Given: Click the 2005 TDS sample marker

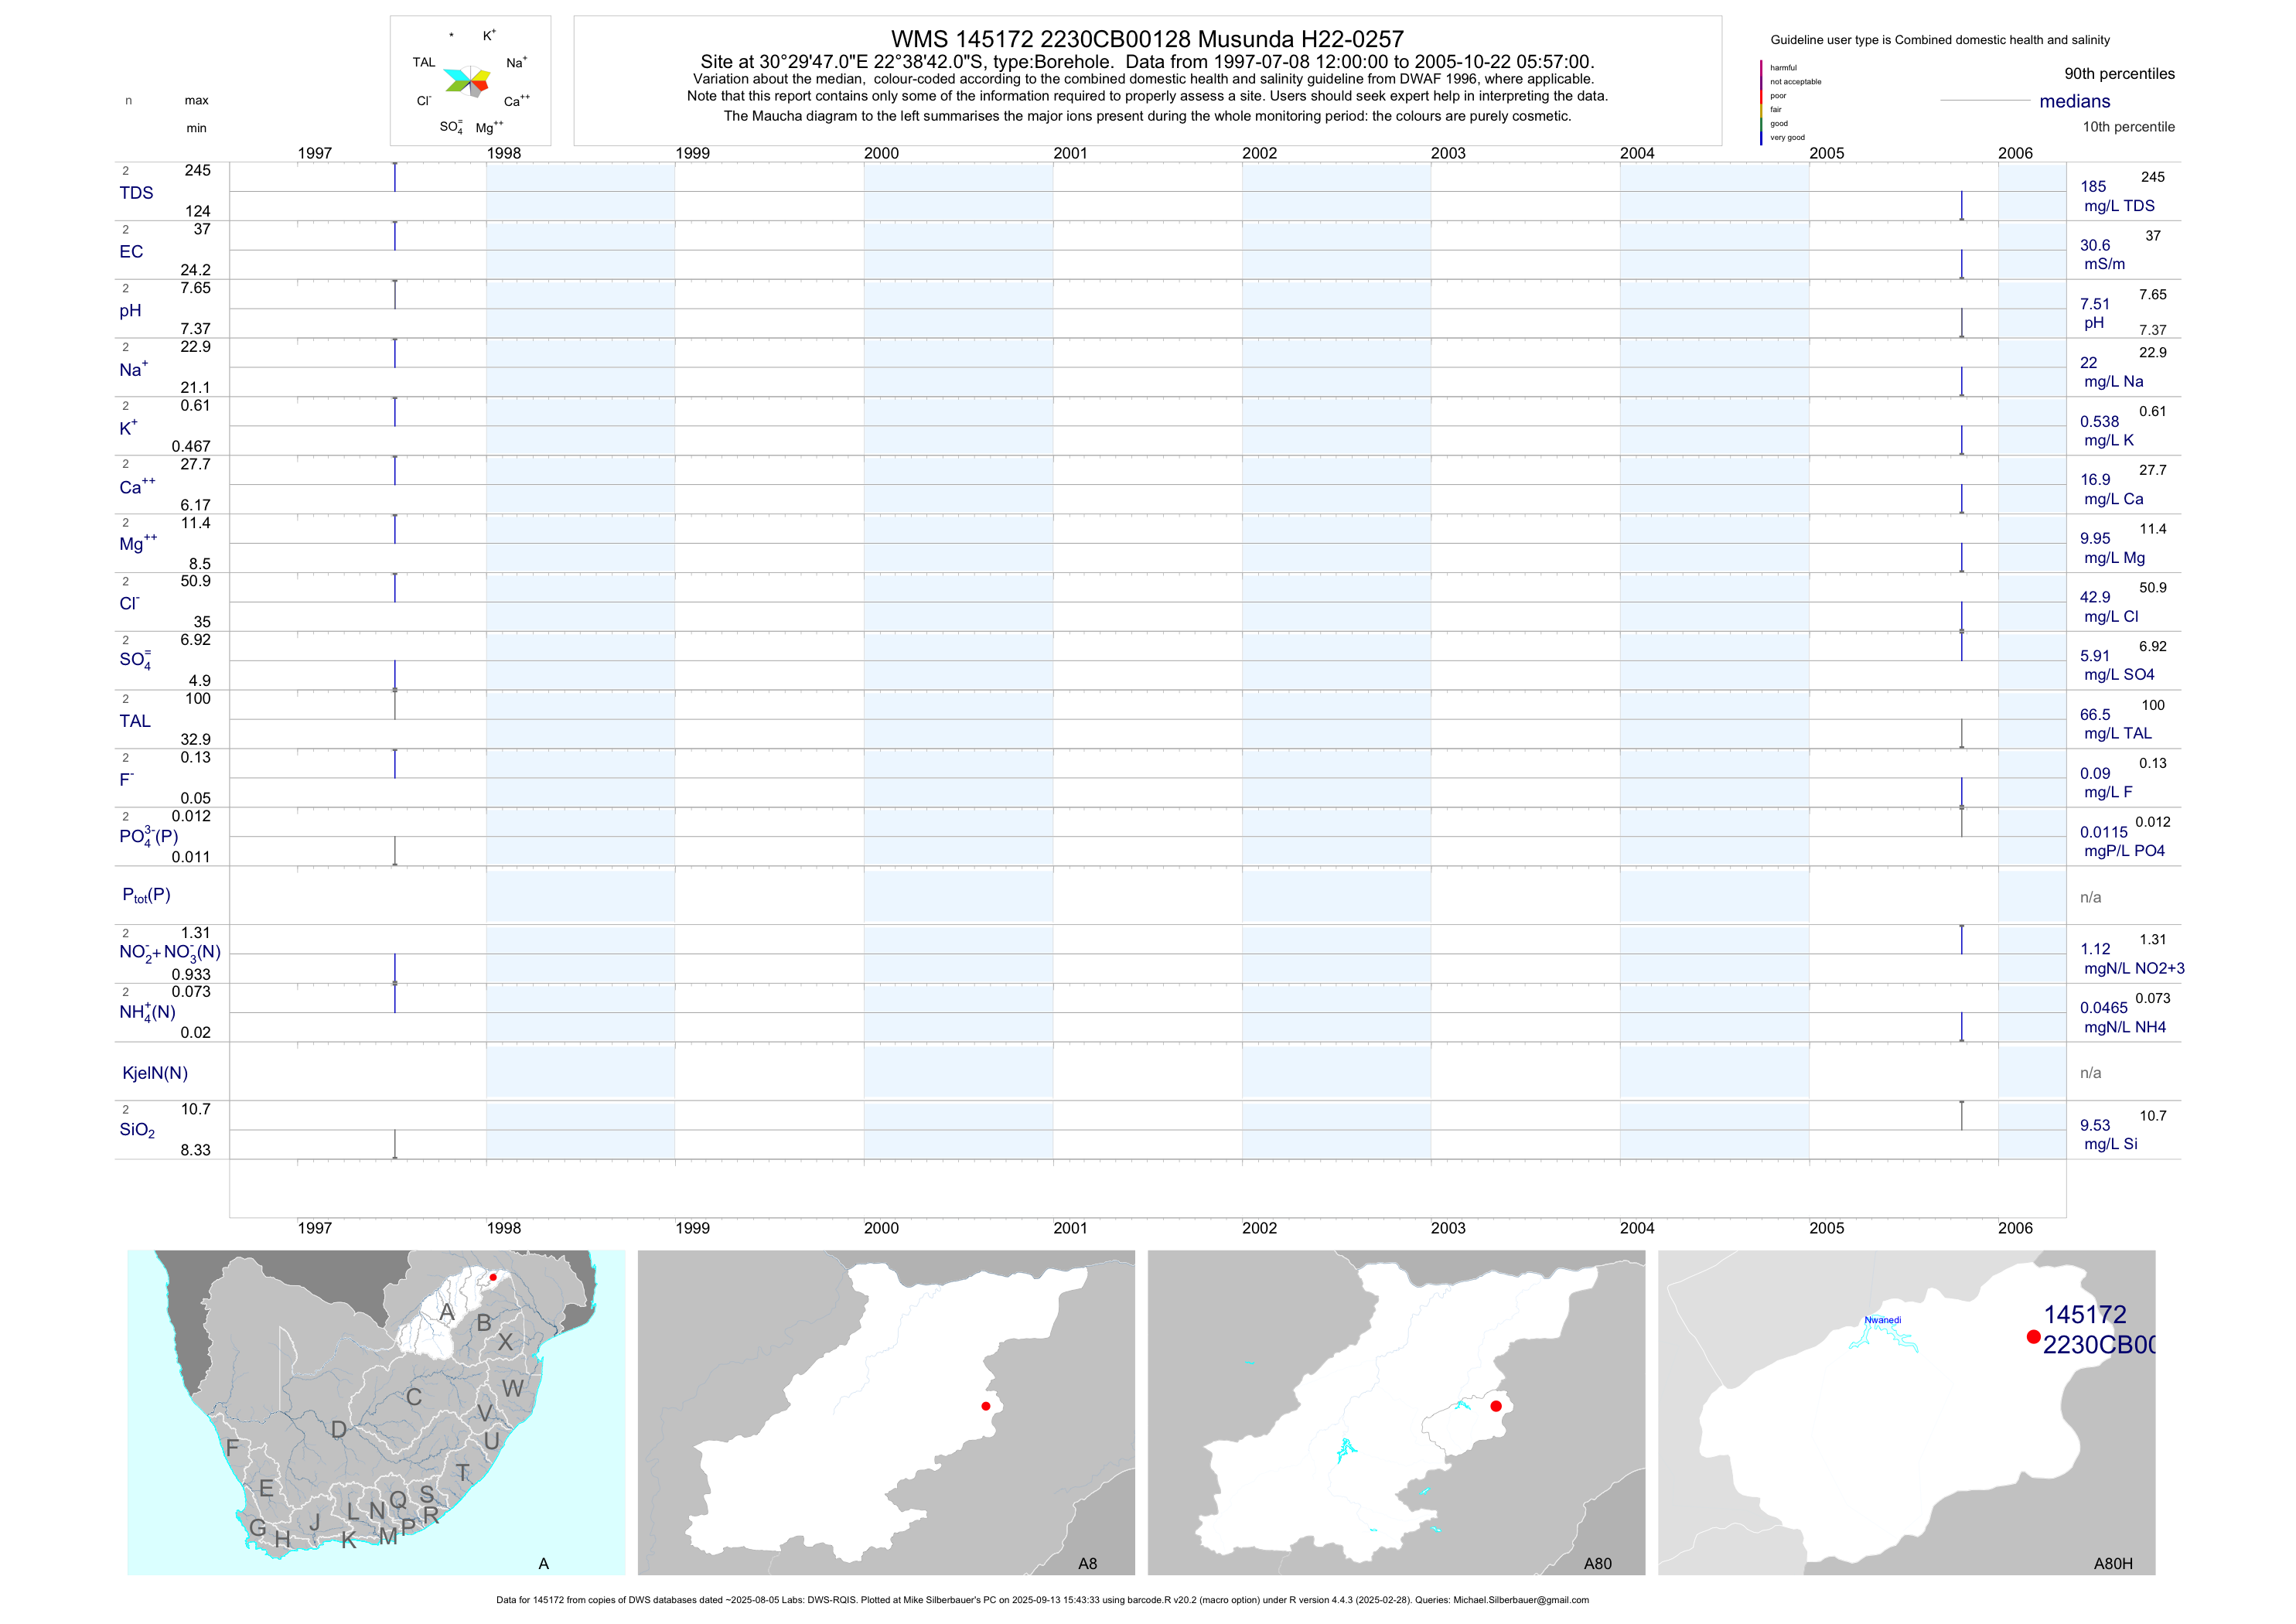Looking at the screenshot, I should (1961, 206).
